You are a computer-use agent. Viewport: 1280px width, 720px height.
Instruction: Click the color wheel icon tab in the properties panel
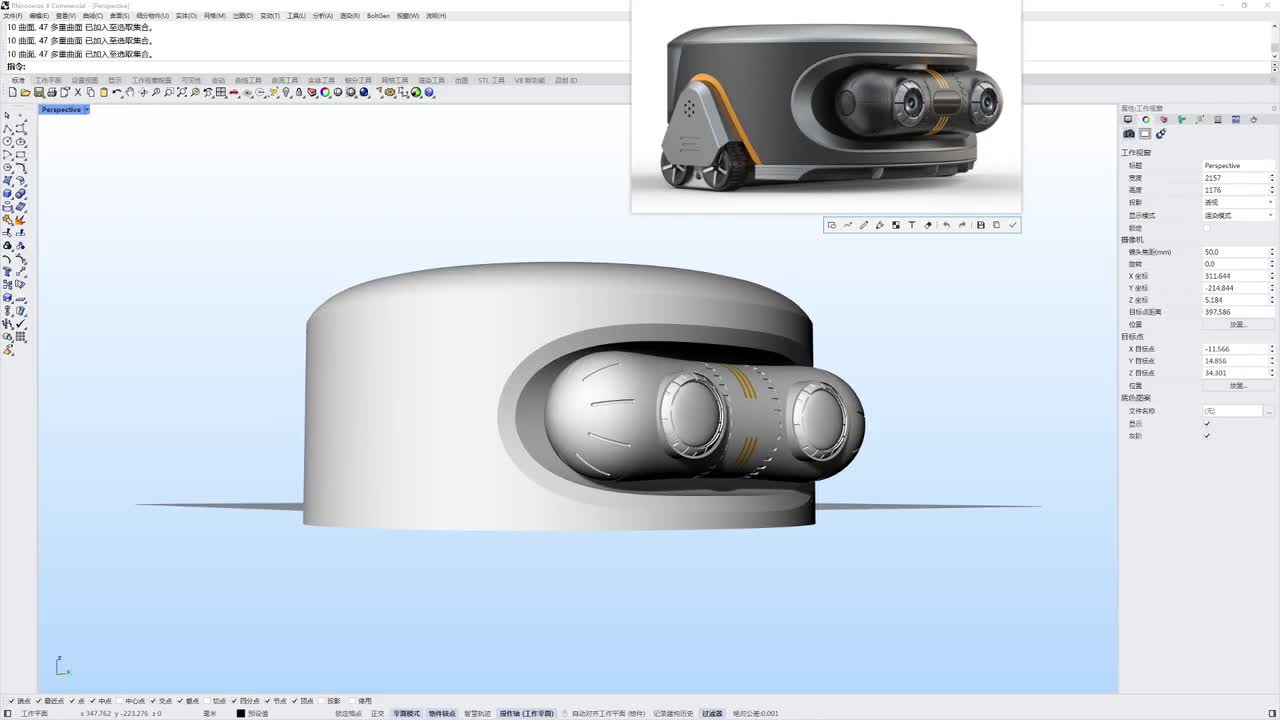(1146, 120)
